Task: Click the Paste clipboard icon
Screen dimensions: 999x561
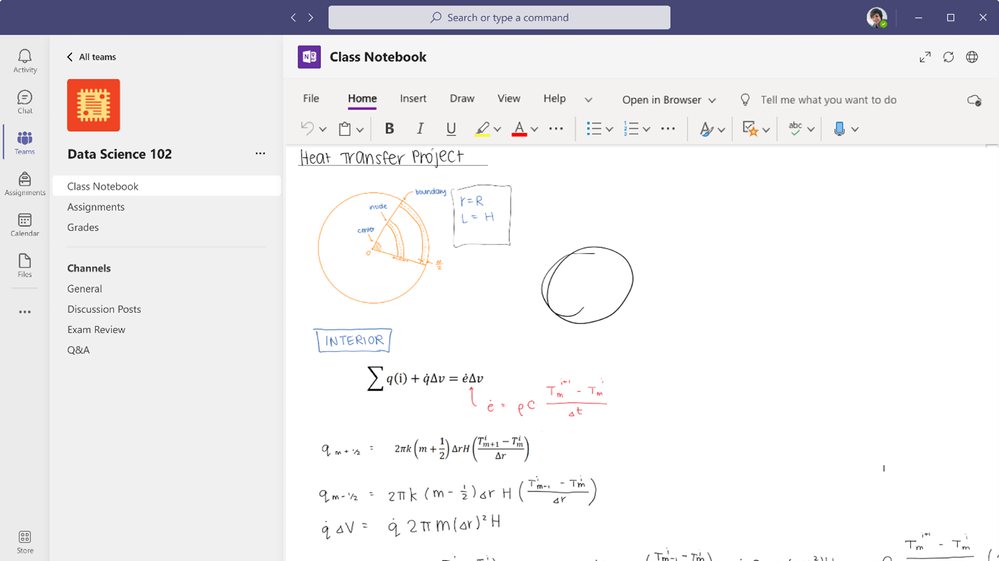Action: click(345, 129)
